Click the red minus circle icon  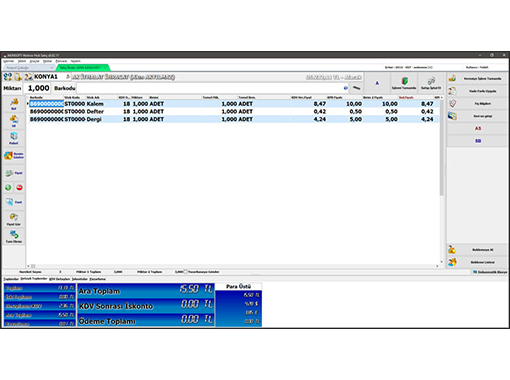pyautogui.click(x=19, y=187)
